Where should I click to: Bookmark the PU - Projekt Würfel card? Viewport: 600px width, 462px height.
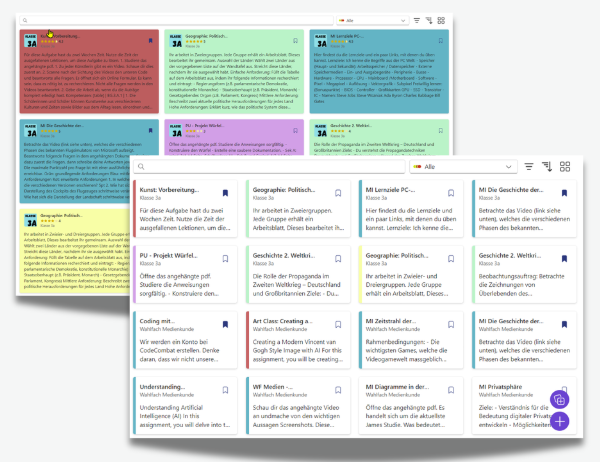click(225, 259)
